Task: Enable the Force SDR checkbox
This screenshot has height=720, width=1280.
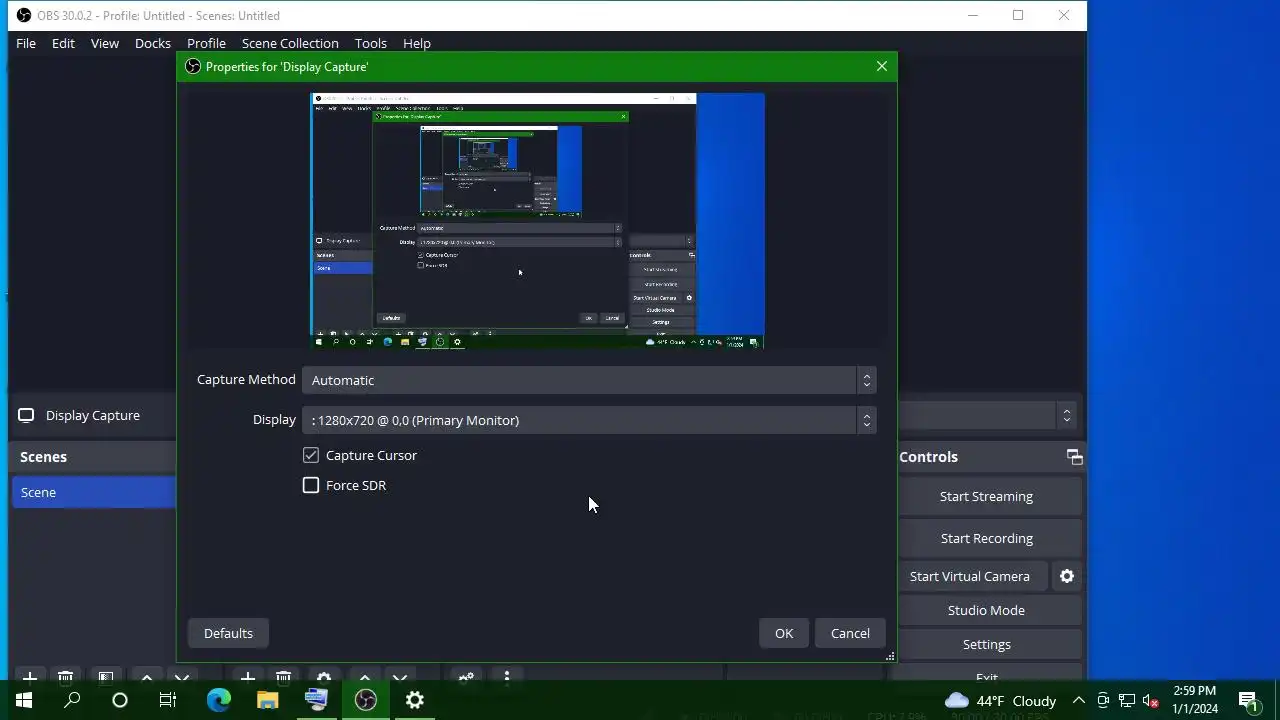Action: point(311,485)
